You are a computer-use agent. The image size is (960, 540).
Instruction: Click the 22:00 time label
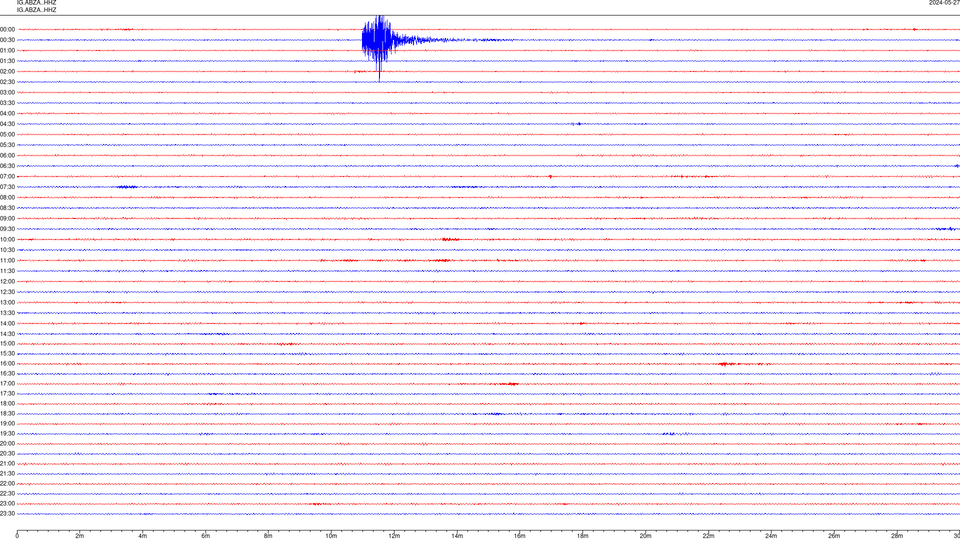(x=7, y=484)
